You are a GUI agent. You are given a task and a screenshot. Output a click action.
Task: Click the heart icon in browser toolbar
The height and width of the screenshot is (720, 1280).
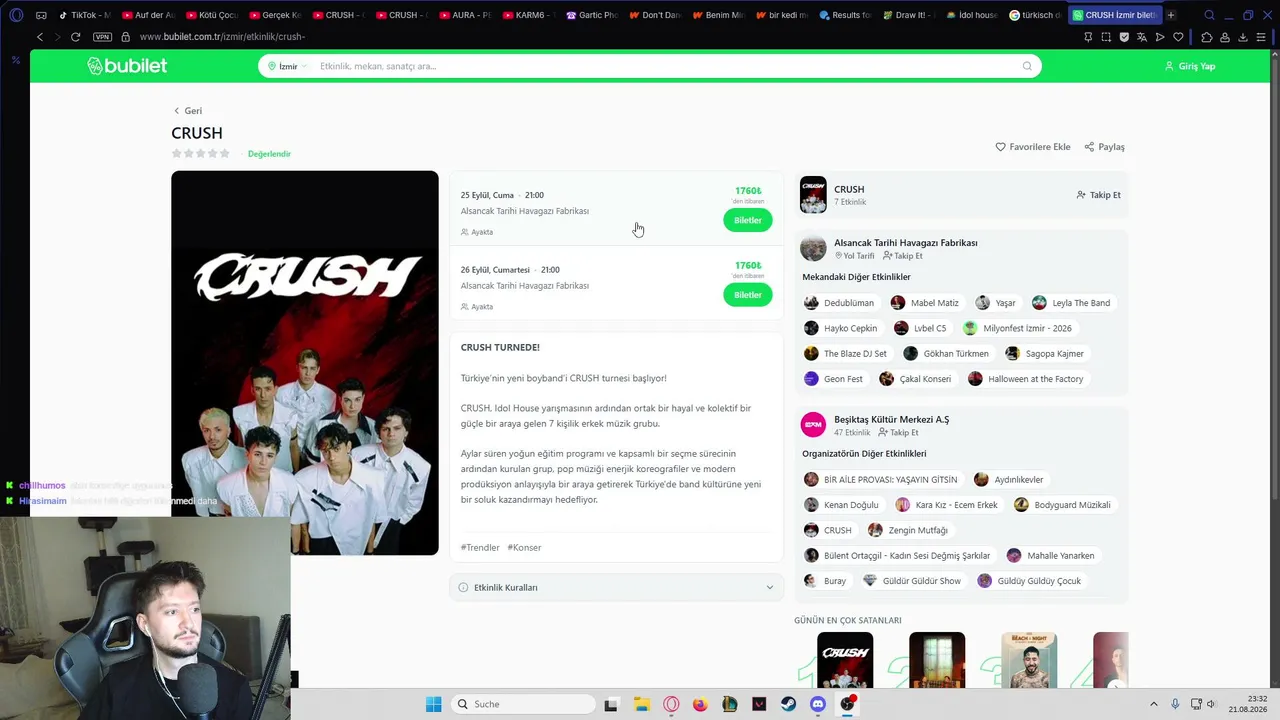pos(1178,37)
